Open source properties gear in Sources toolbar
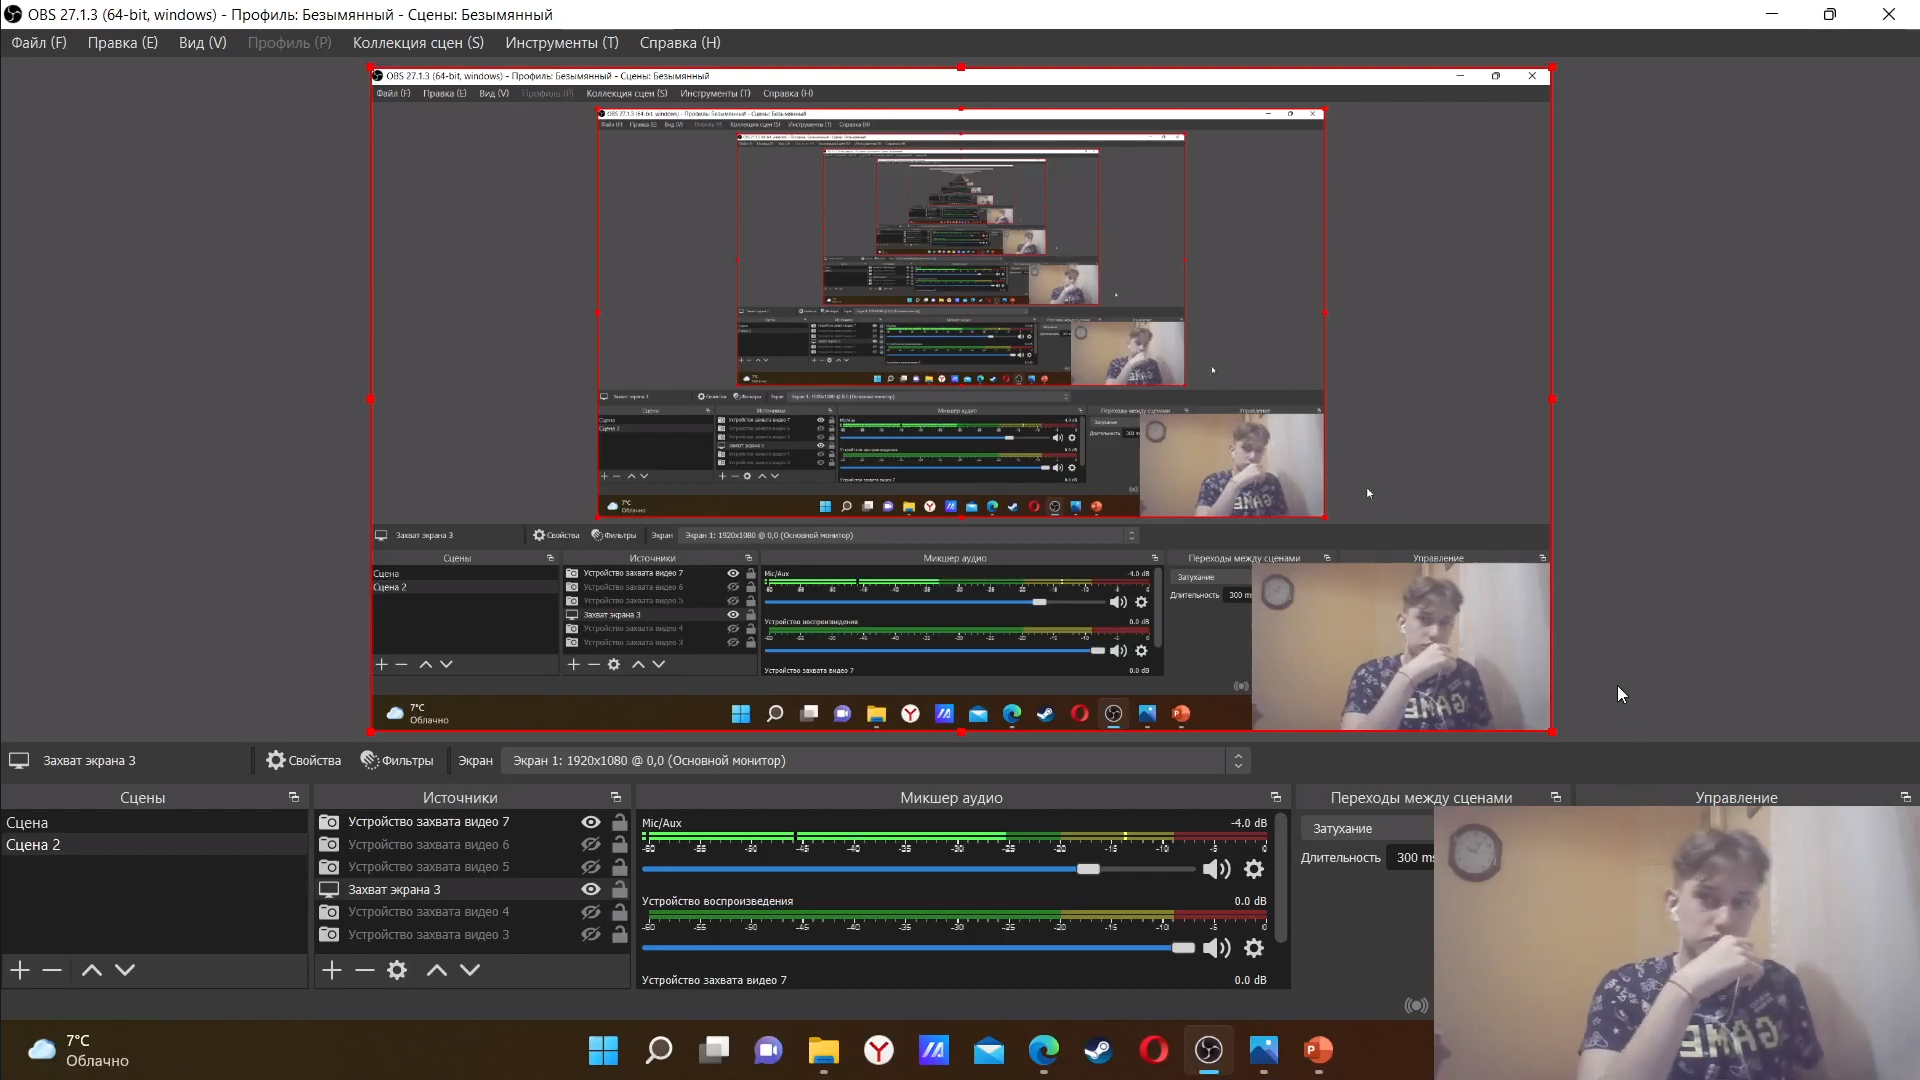Screen dimensions: 1920x1080 click(397, 970)
